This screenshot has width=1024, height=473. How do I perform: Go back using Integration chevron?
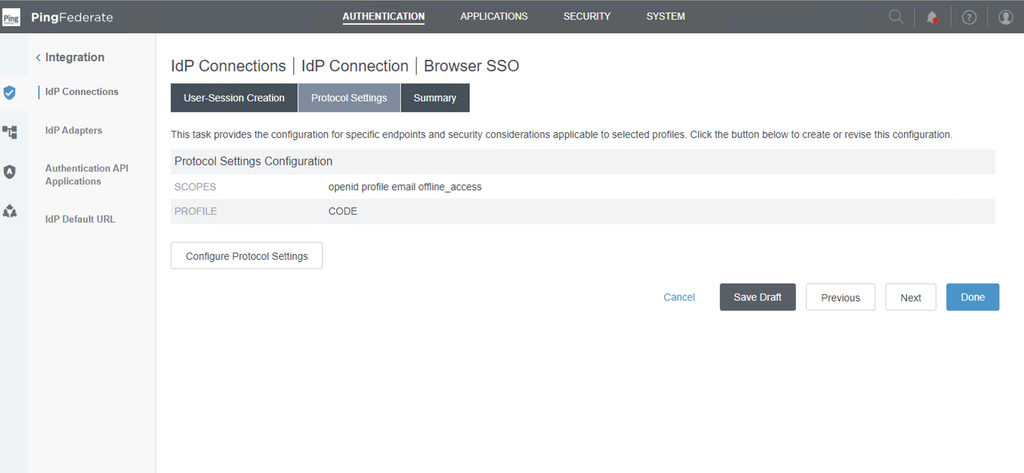coord(38,57)
